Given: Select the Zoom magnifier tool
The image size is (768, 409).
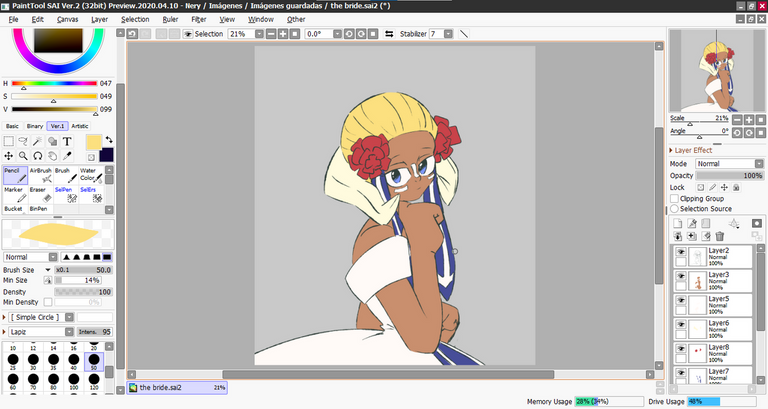Looking at the screenshot, I should [23, 156].
